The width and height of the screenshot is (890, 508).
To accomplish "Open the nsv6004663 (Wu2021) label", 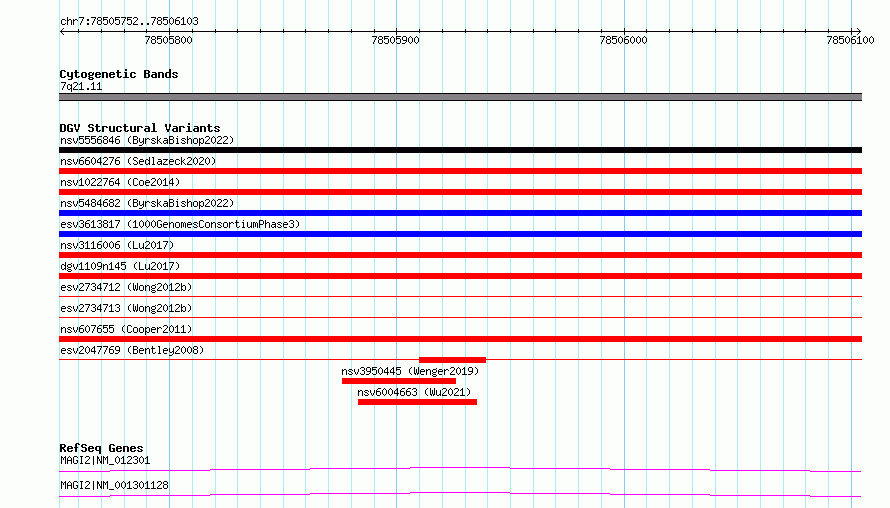I will (x=414, y=392).
